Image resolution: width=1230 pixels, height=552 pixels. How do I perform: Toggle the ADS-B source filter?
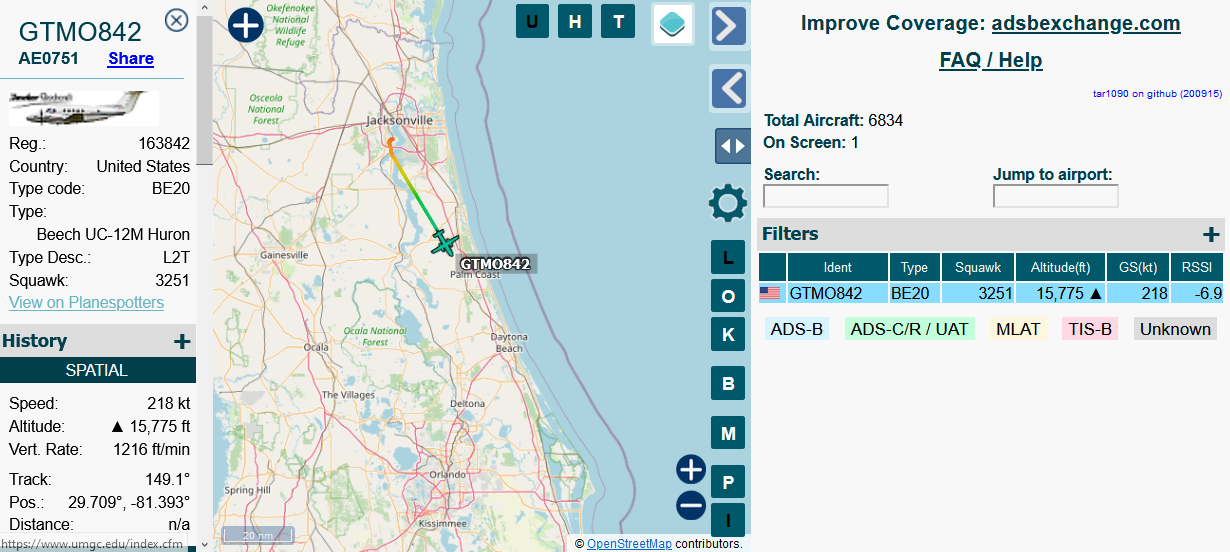click(x=796, y=329)
